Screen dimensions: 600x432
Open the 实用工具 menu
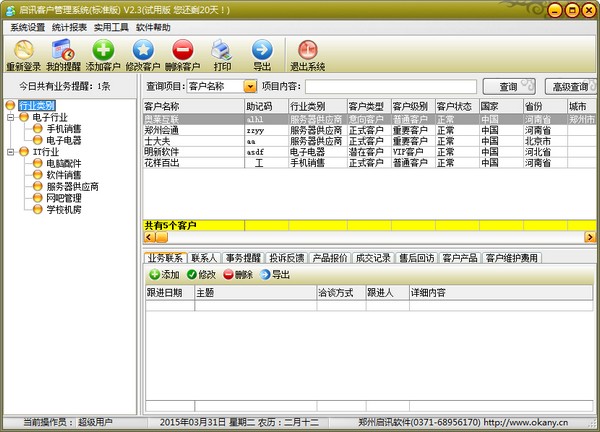pos(111,28)
